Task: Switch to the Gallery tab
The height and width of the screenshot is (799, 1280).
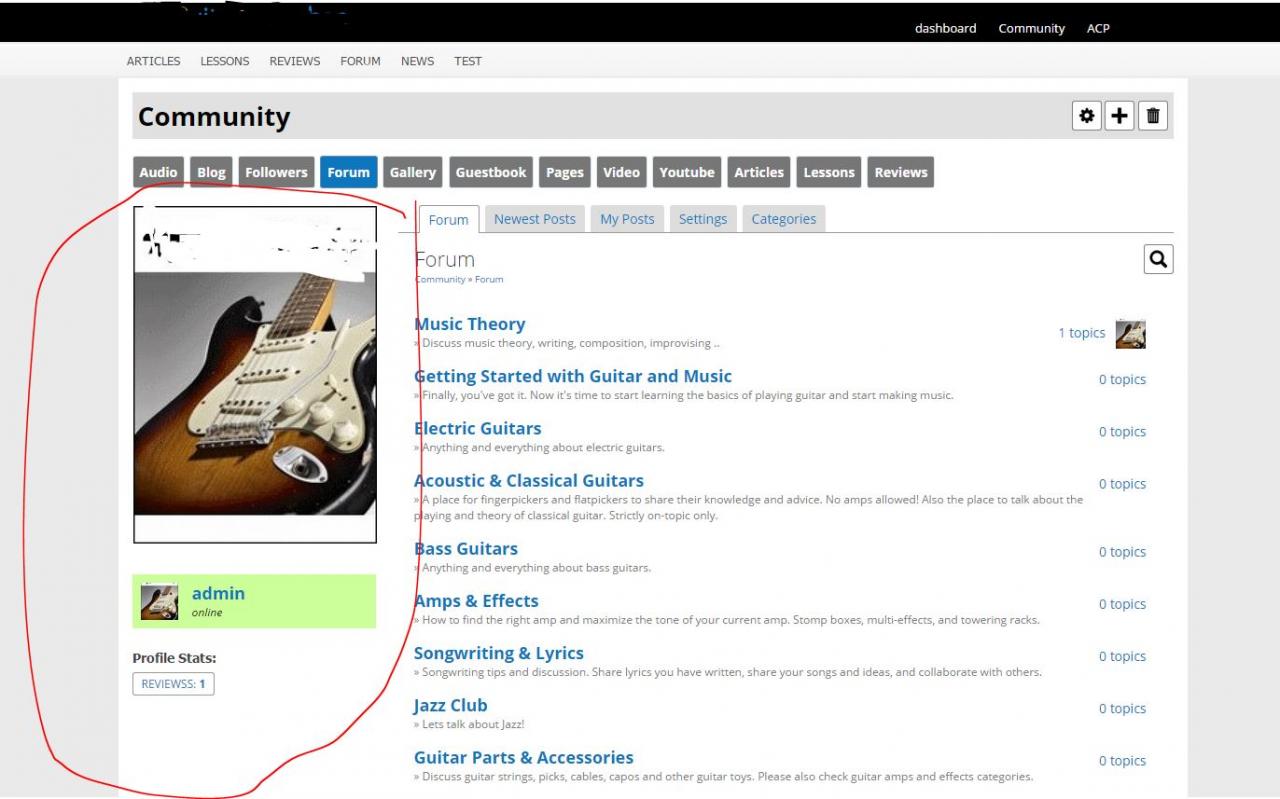Action: click(x=413, y=172)
